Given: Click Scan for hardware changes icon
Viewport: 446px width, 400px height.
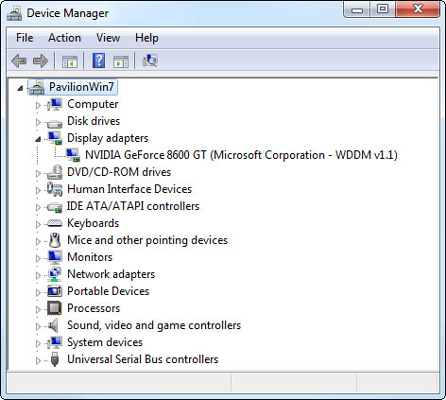Looking at the screenshot, I should (150, 60).
